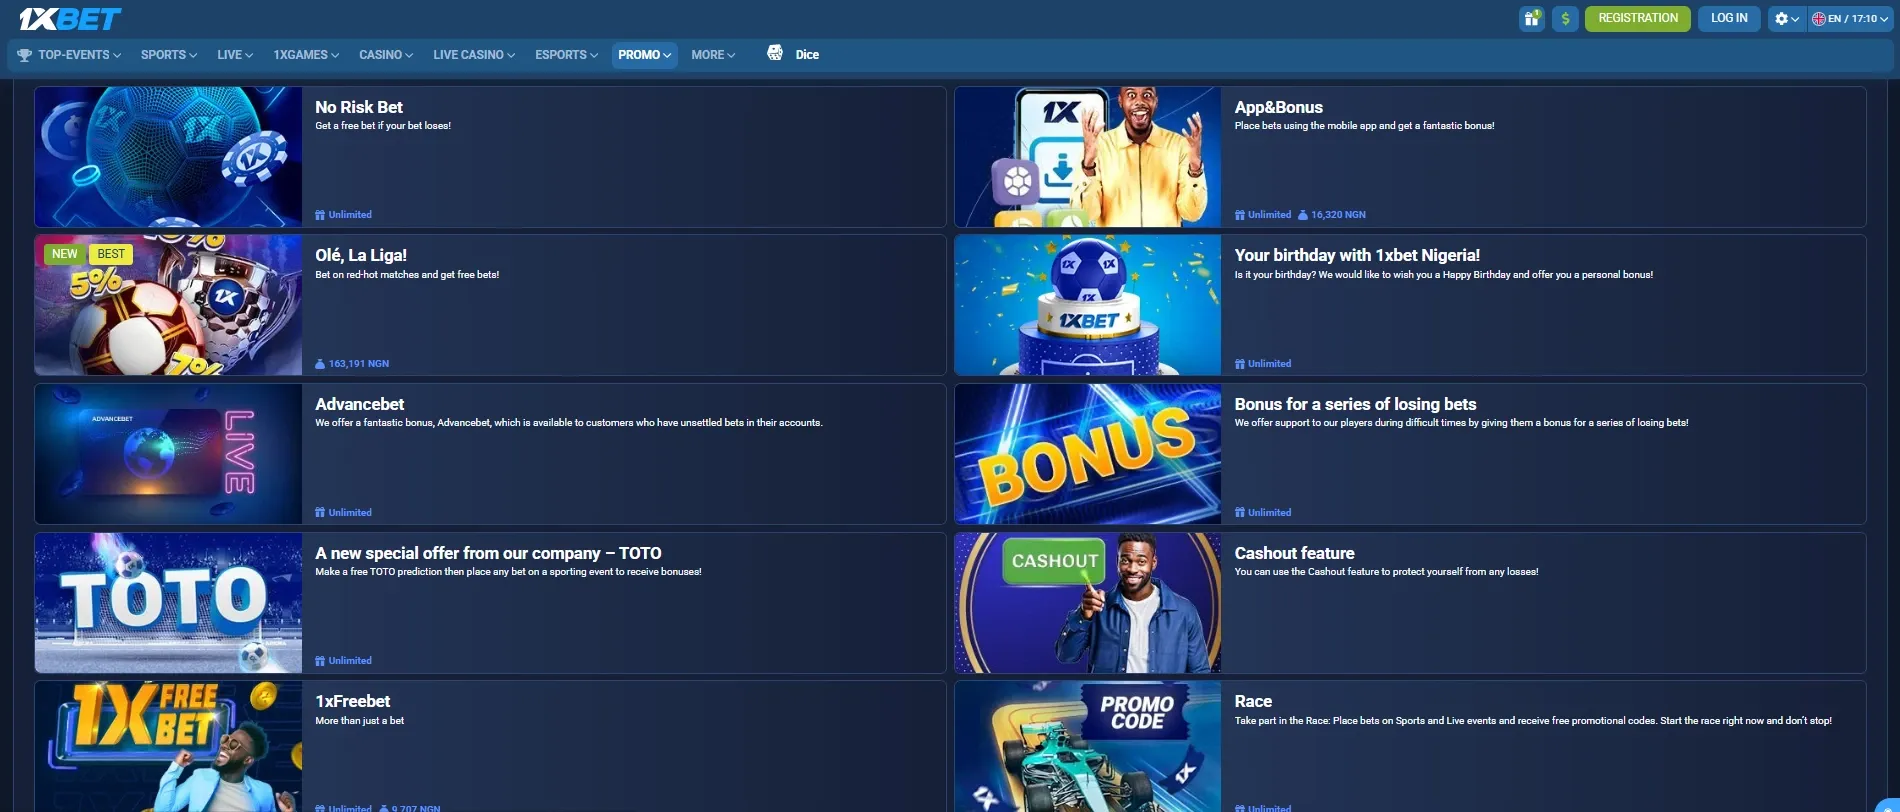Open Bonus for a series of losing bets
This screenshot has height=812, width=1900.
point(1355,404)
